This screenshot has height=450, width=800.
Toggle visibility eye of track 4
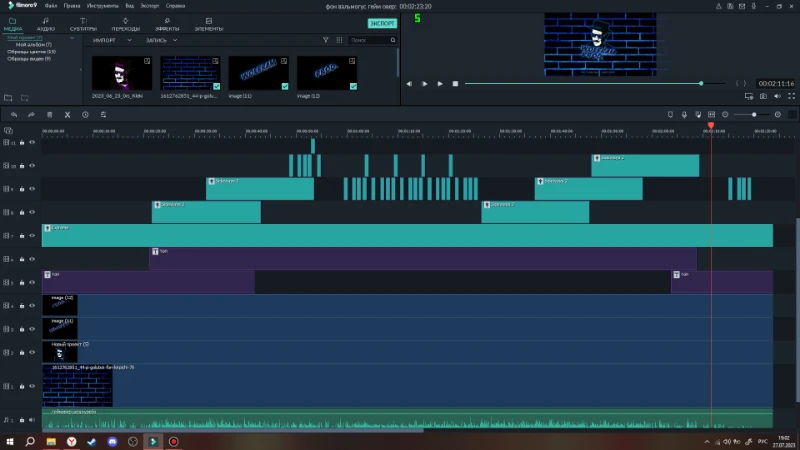point(32,306)
